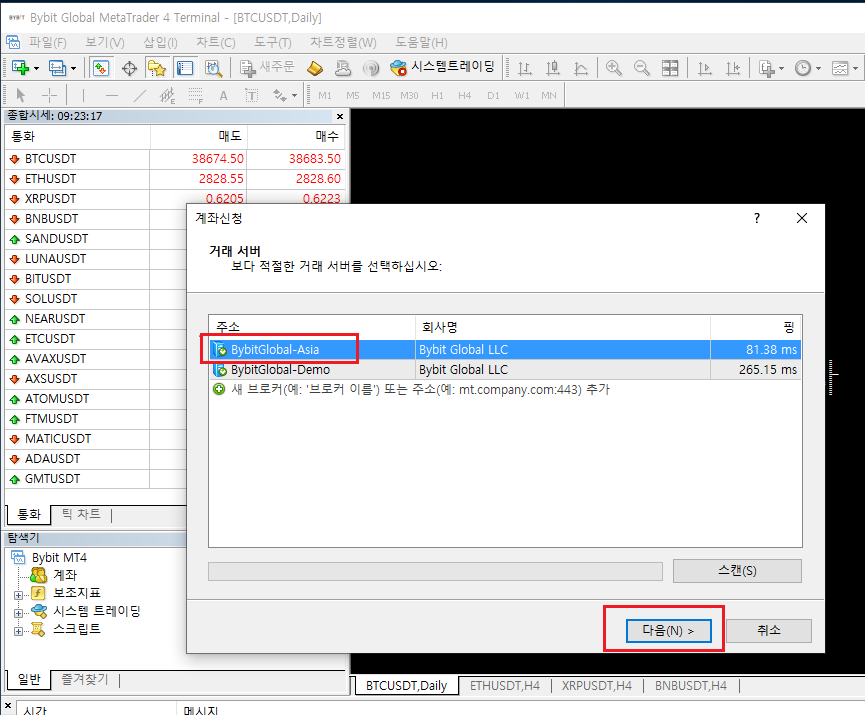This screenshot has width=865, height=715.
Task: Switch to the 즐겨찾기 navigator tab
Action: [x=85, y=679]
